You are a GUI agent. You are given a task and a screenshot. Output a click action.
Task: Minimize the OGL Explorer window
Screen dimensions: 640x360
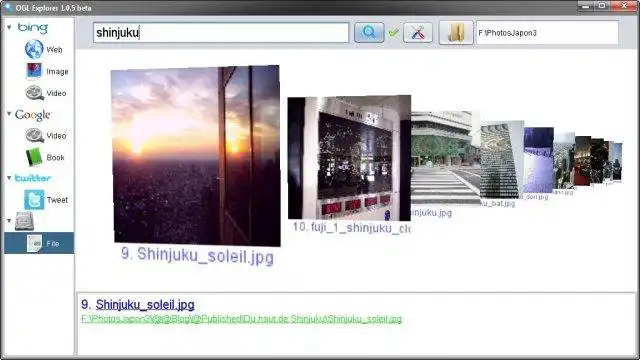pyautogui.click(x=586, y=6)
